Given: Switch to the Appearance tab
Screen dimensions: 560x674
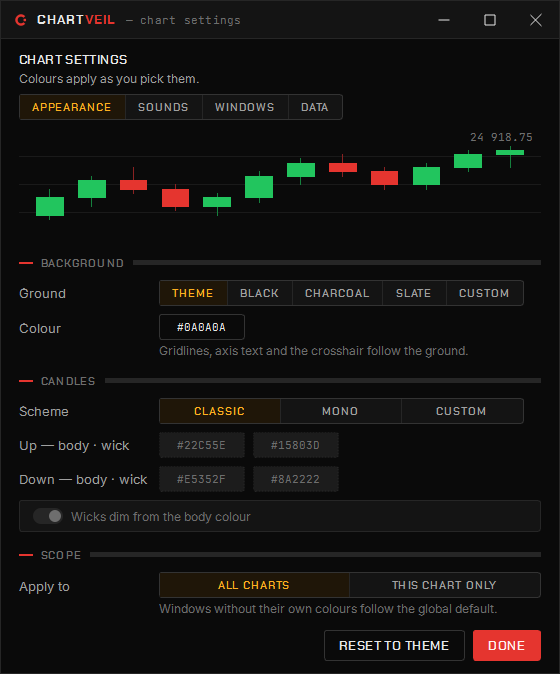Looking at the screenshot, I should click(x=72, y=107).
